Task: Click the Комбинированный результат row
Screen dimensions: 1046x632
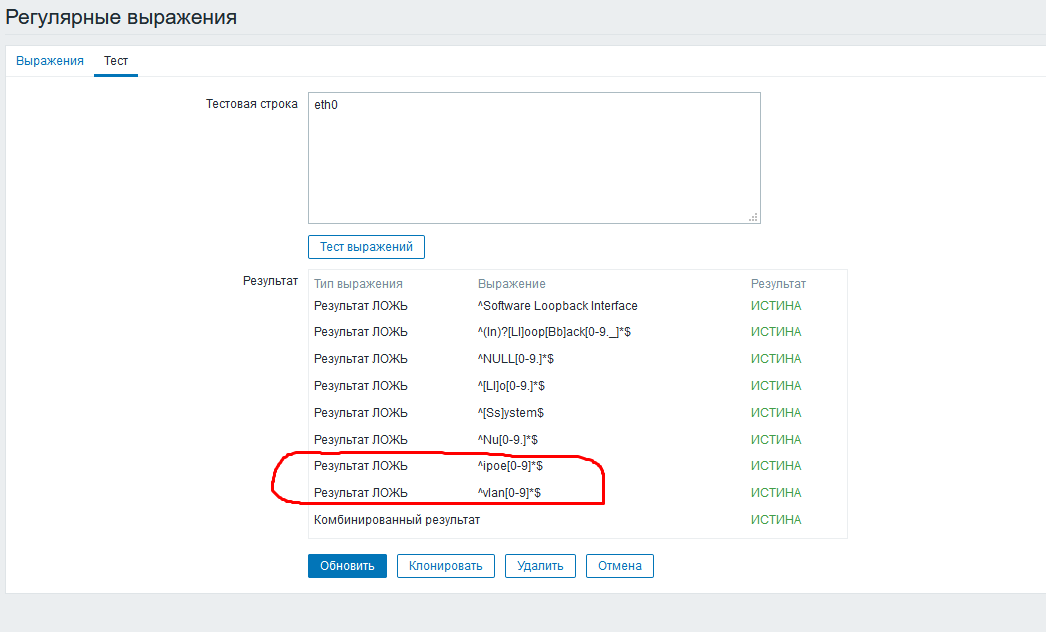Action: click(395, 519)
